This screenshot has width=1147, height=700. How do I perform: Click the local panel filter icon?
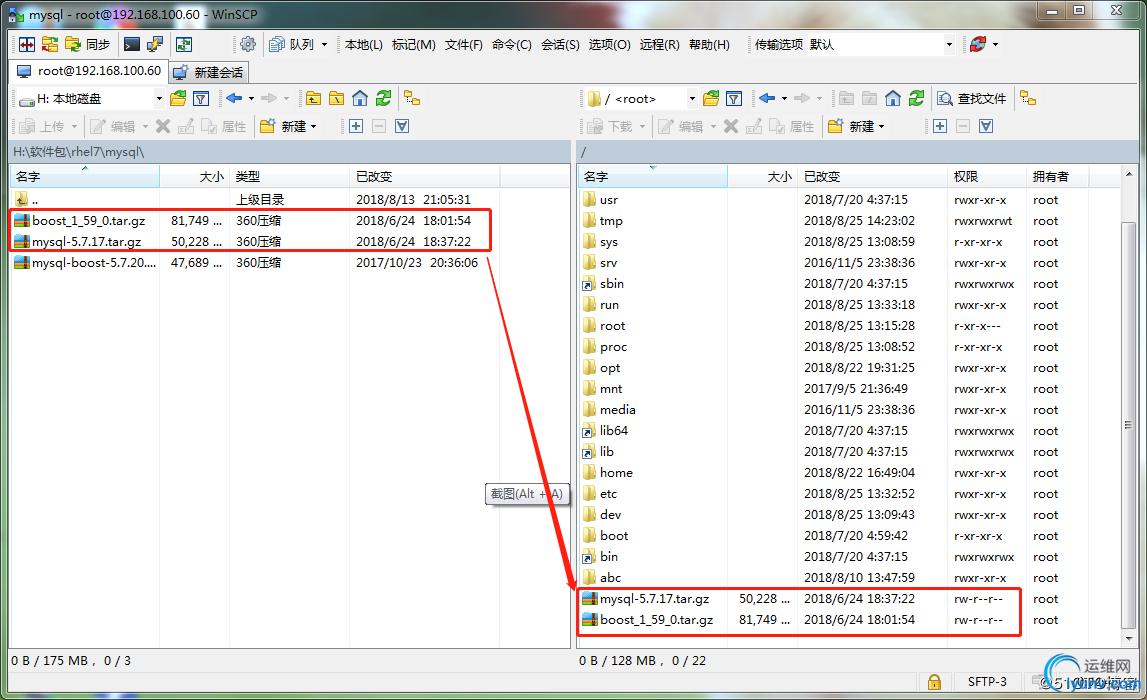point(201,98)
